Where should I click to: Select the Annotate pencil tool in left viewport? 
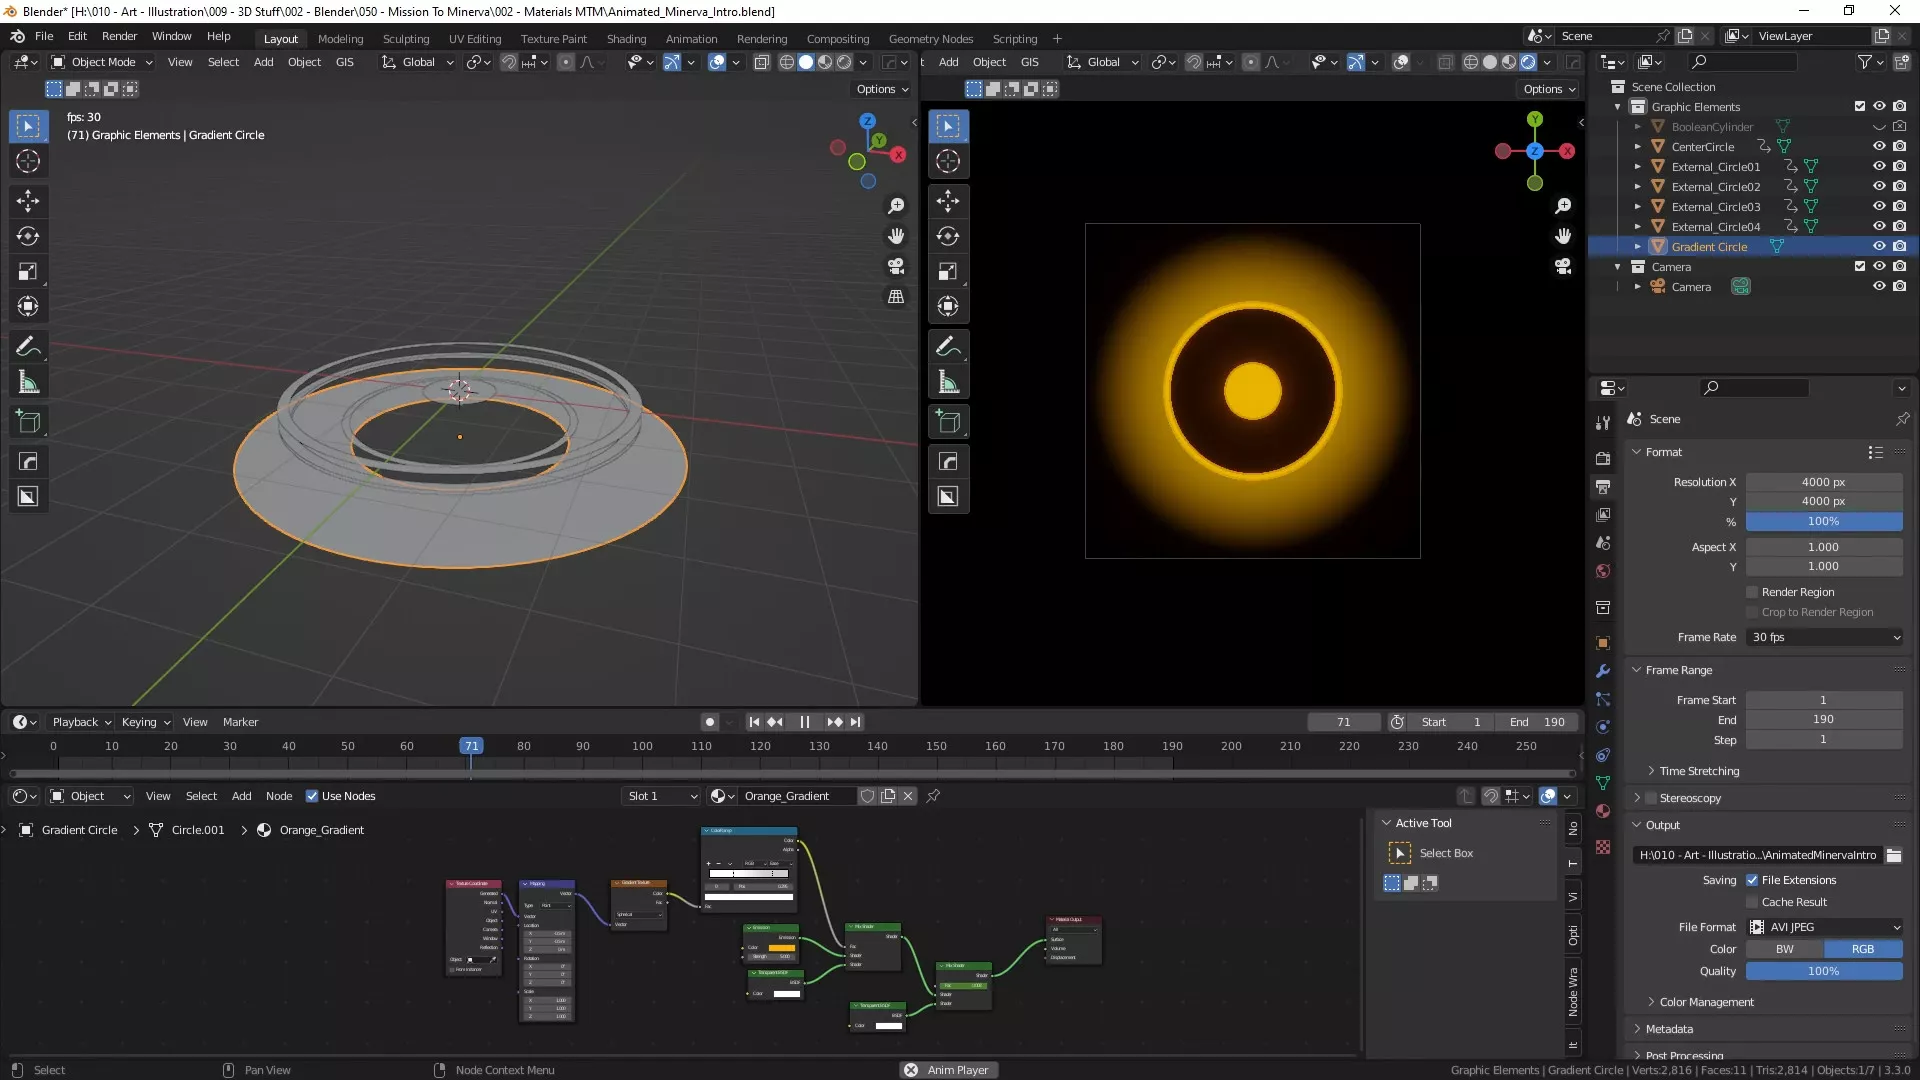pyautogui.click(x=28, y=347)
